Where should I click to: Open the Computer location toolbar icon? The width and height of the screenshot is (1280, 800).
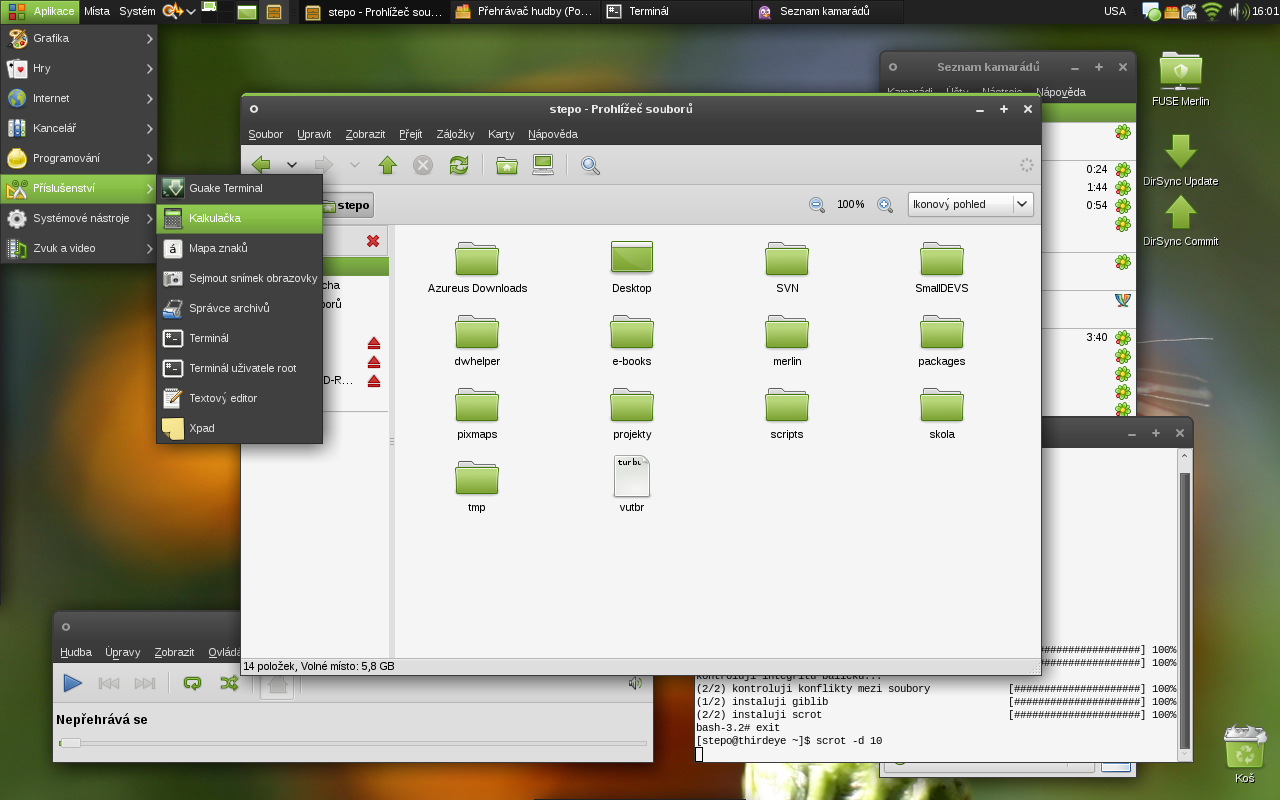(x=543, y=165)
